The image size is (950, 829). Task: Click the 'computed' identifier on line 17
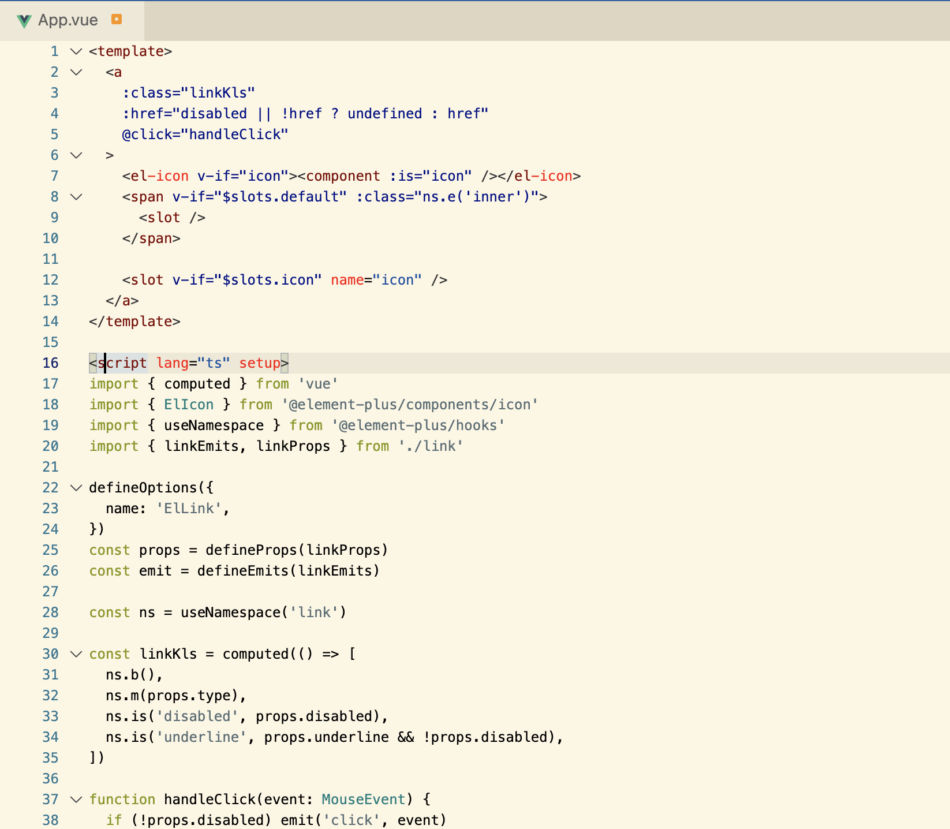tap(198, 384)
